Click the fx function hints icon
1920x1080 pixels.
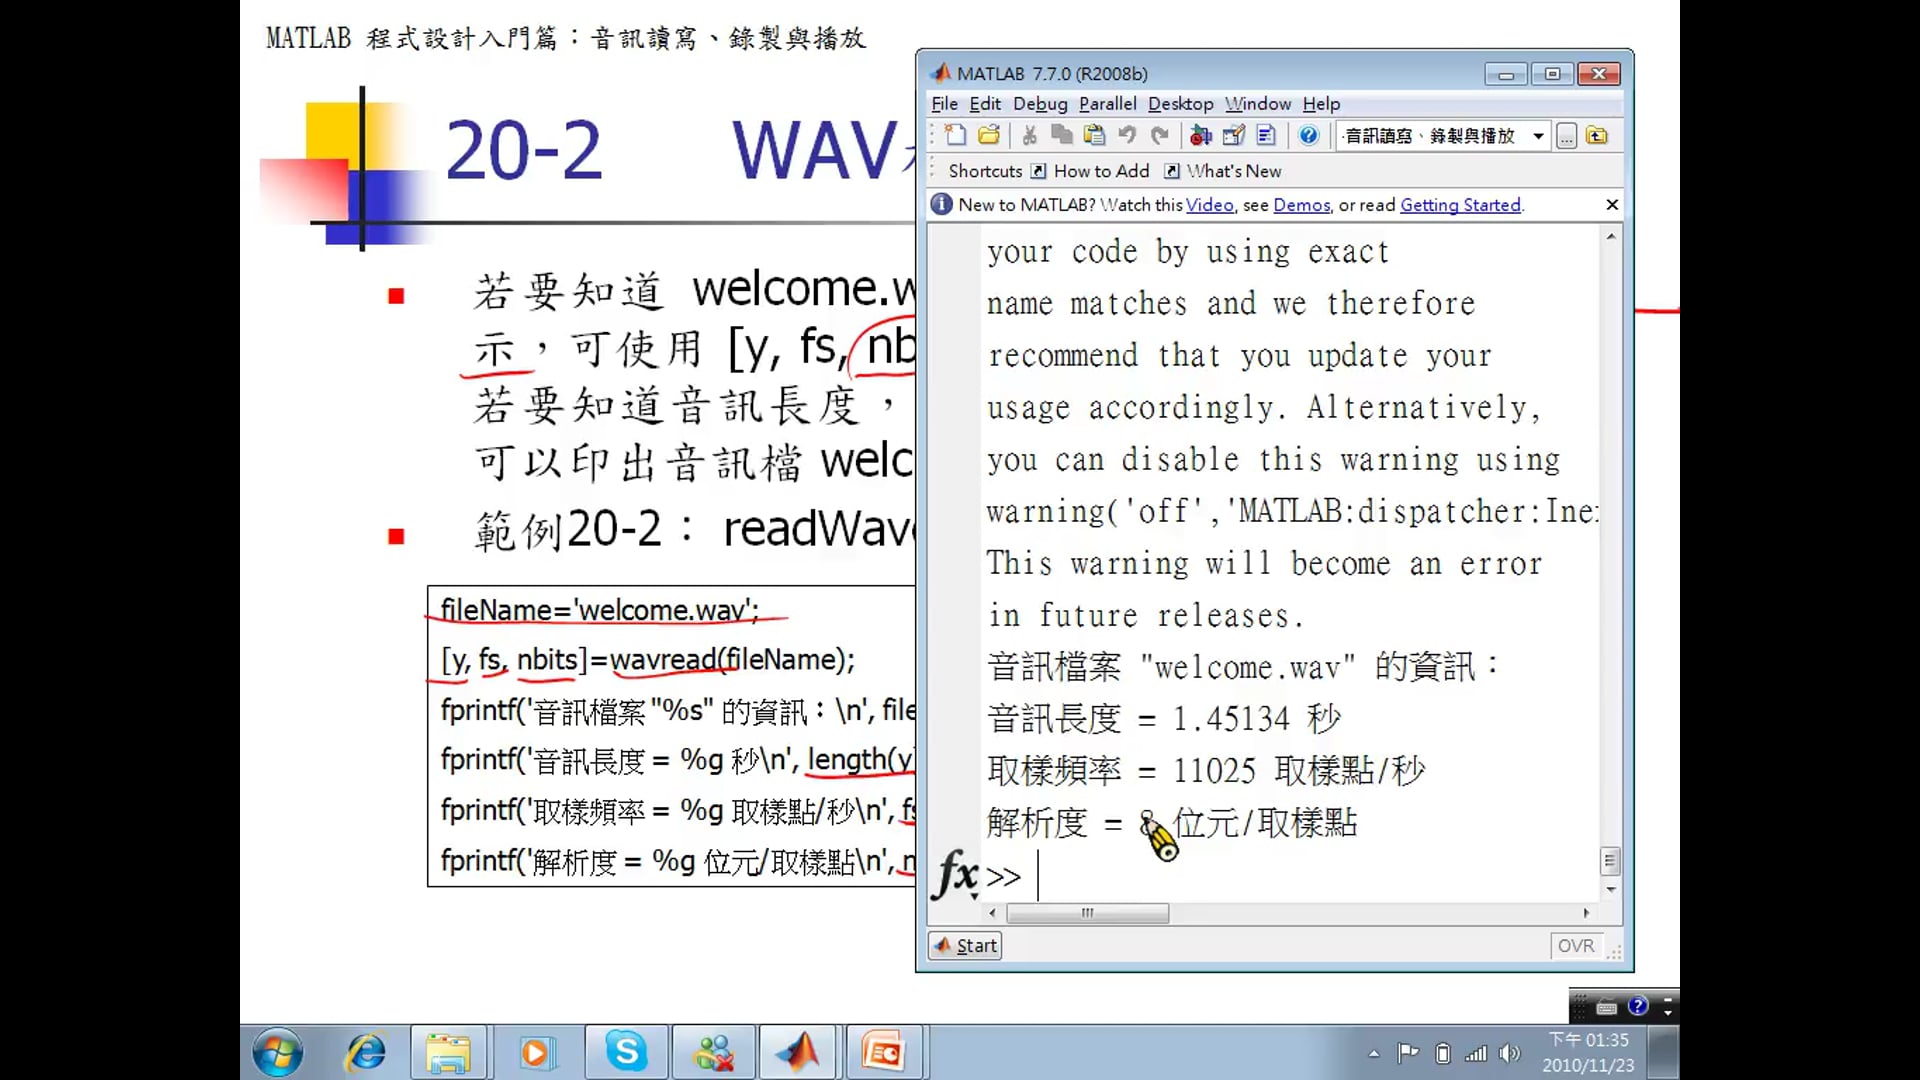pyautogui.click(x=955, y=875)
